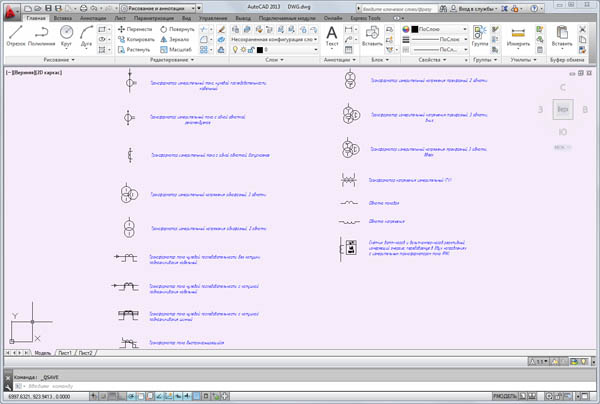The image size is (600, 404).
Task: Open the ПоСлою color swatch dropdown
Action: (x=432, y=29)
